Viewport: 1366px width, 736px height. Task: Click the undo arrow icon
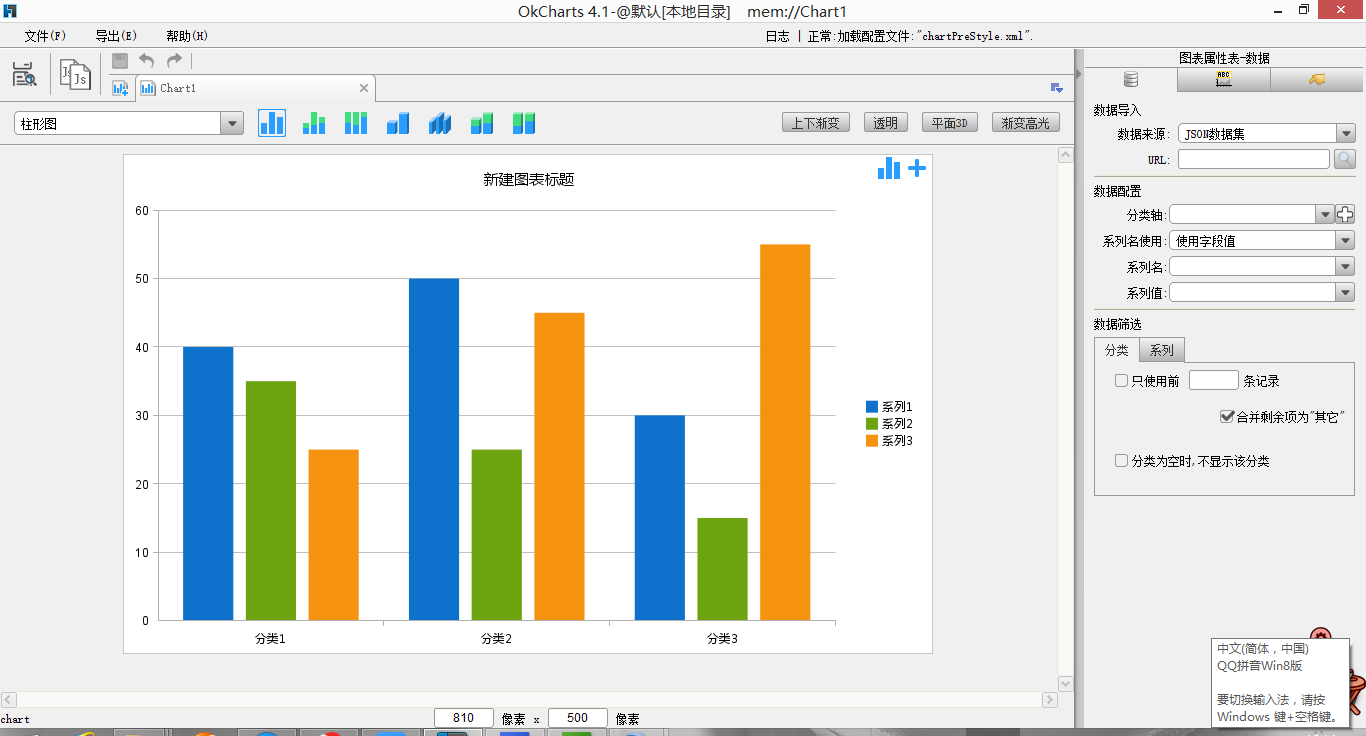pos(147,61)
